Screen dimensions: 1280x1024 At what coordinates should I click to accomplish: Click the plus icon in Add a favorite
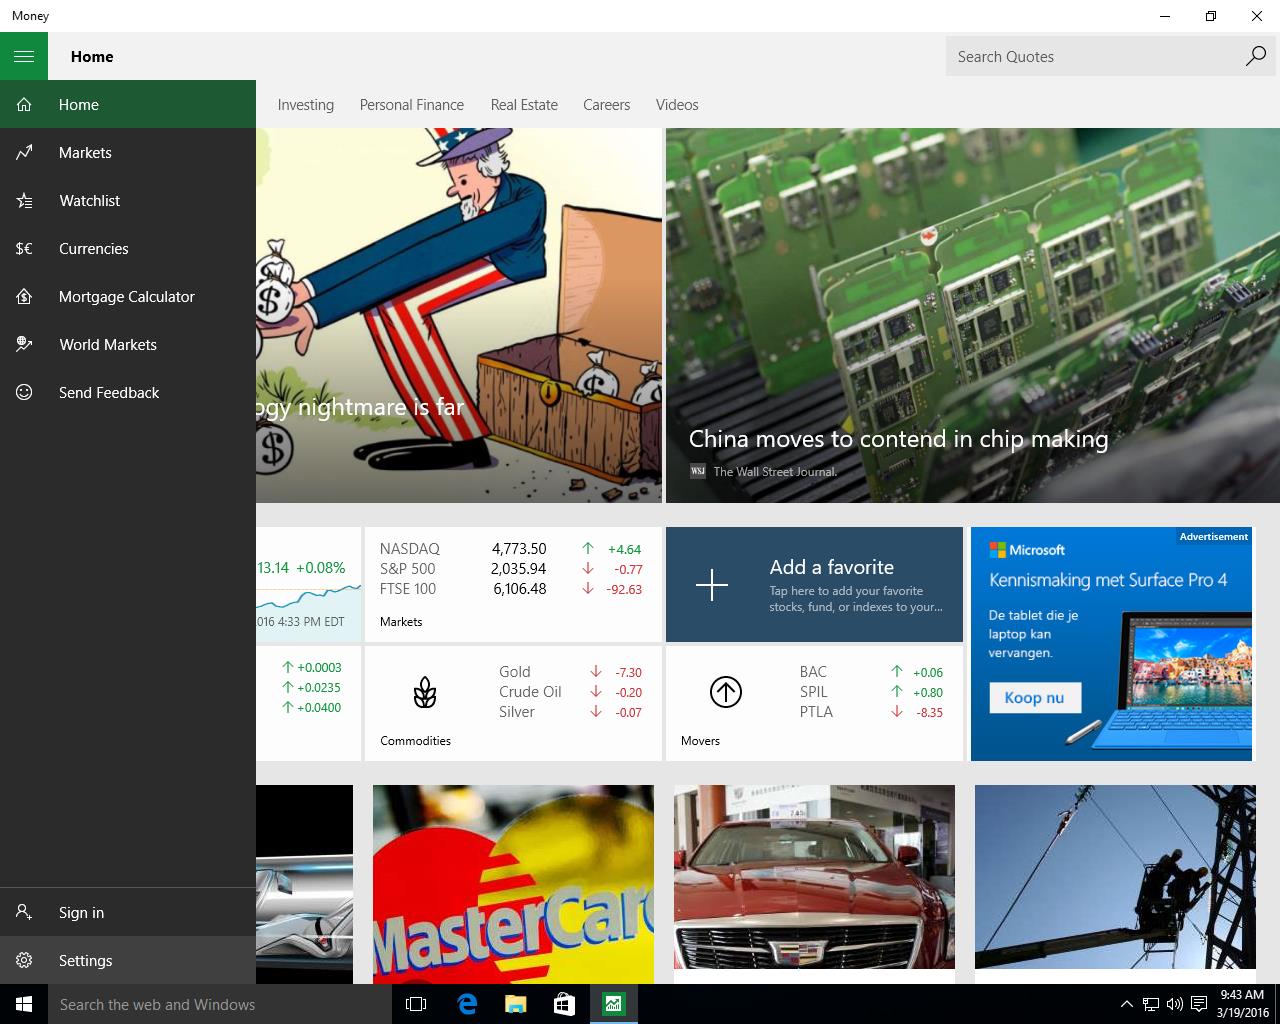(712, 584)
